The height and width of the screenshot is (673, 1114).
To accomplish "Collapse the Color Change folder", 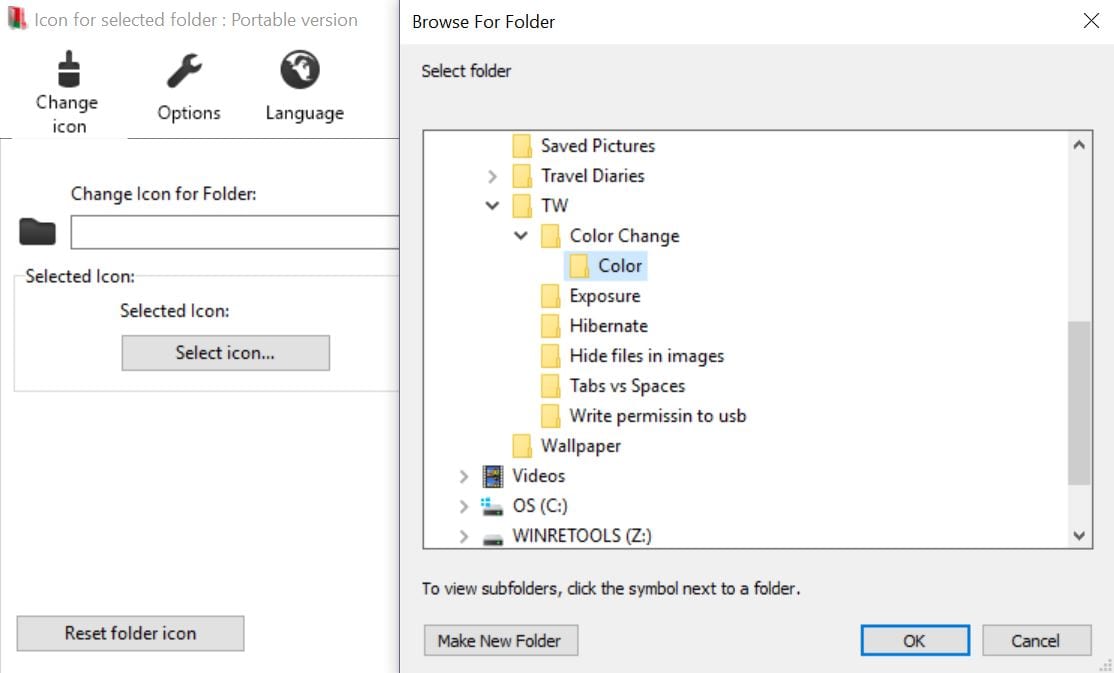I will pyautogui.click(x=521, y=235).
